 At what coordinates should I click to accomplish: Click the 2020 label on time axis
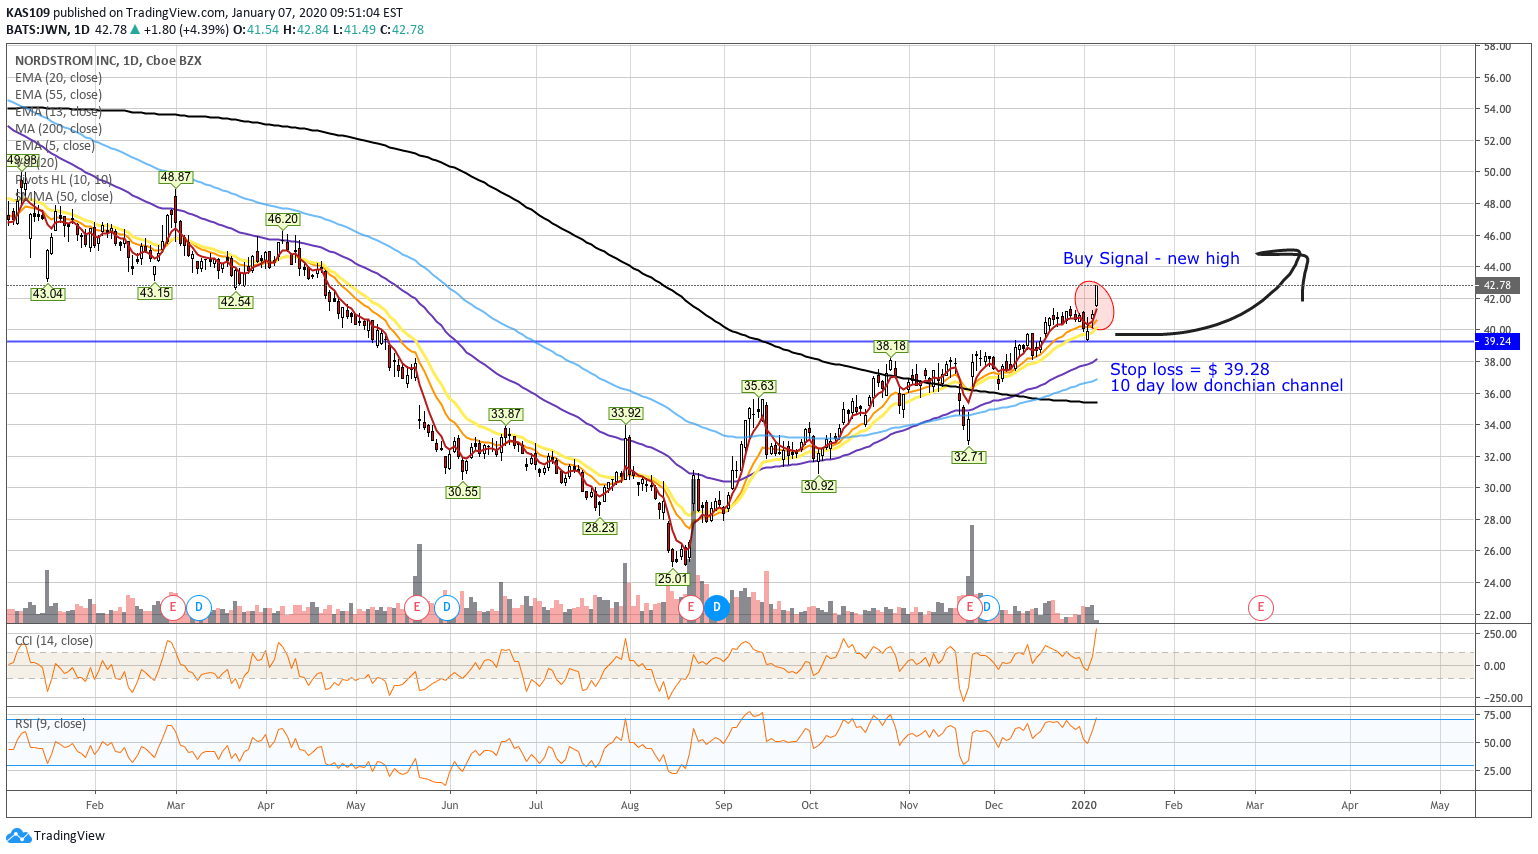(1084, 805)
